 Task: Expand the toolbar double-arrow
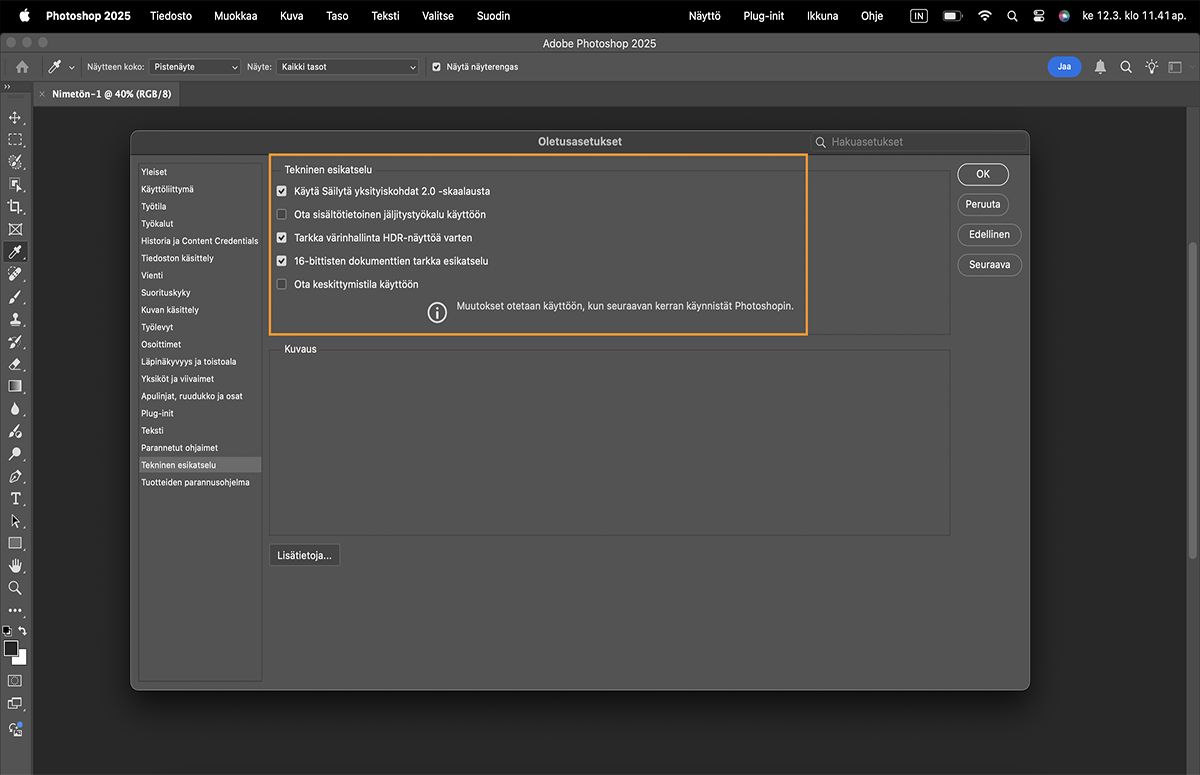(x=7, y=87)
